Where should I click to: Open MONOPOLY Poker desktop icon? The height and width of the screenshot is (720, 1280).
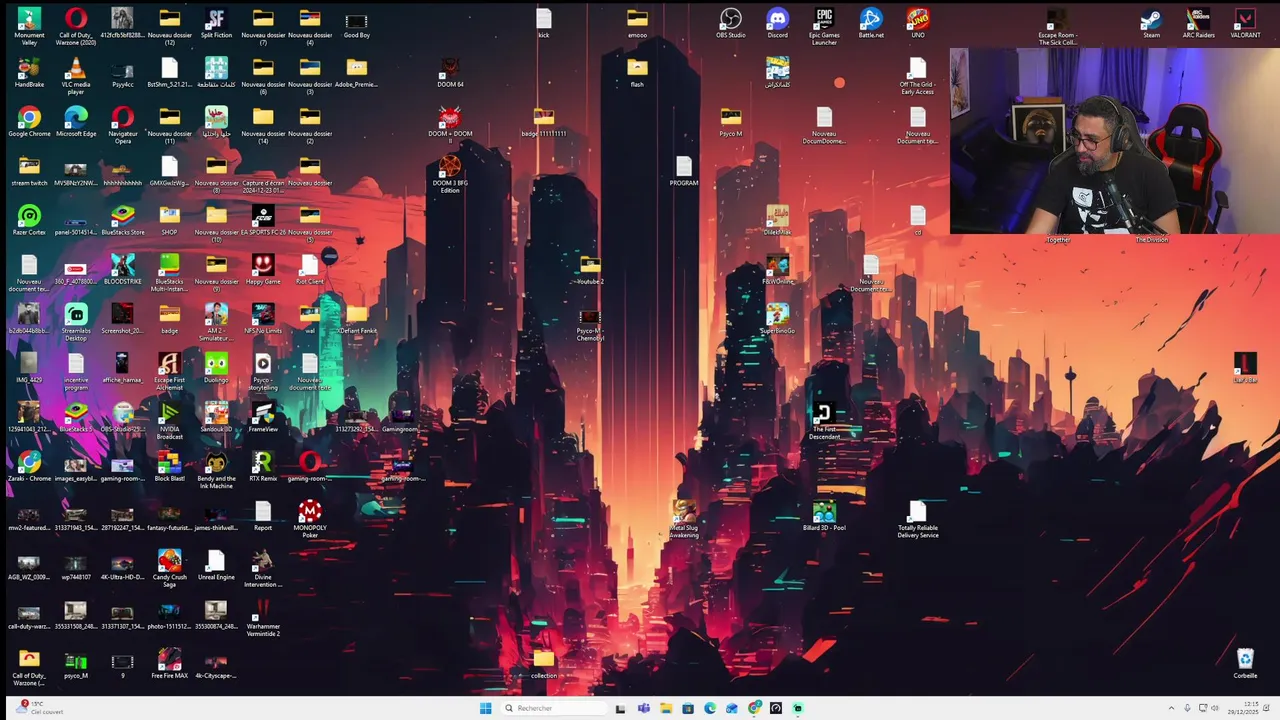310,518
